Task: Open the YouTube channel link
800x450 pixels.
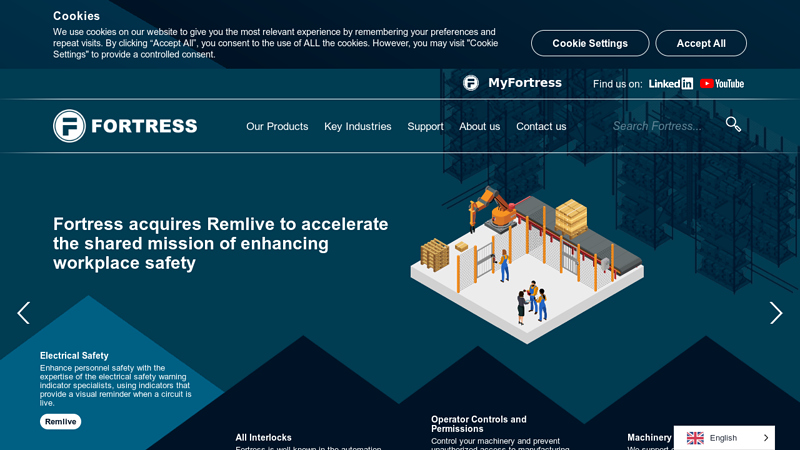Action: coord(721,84)
